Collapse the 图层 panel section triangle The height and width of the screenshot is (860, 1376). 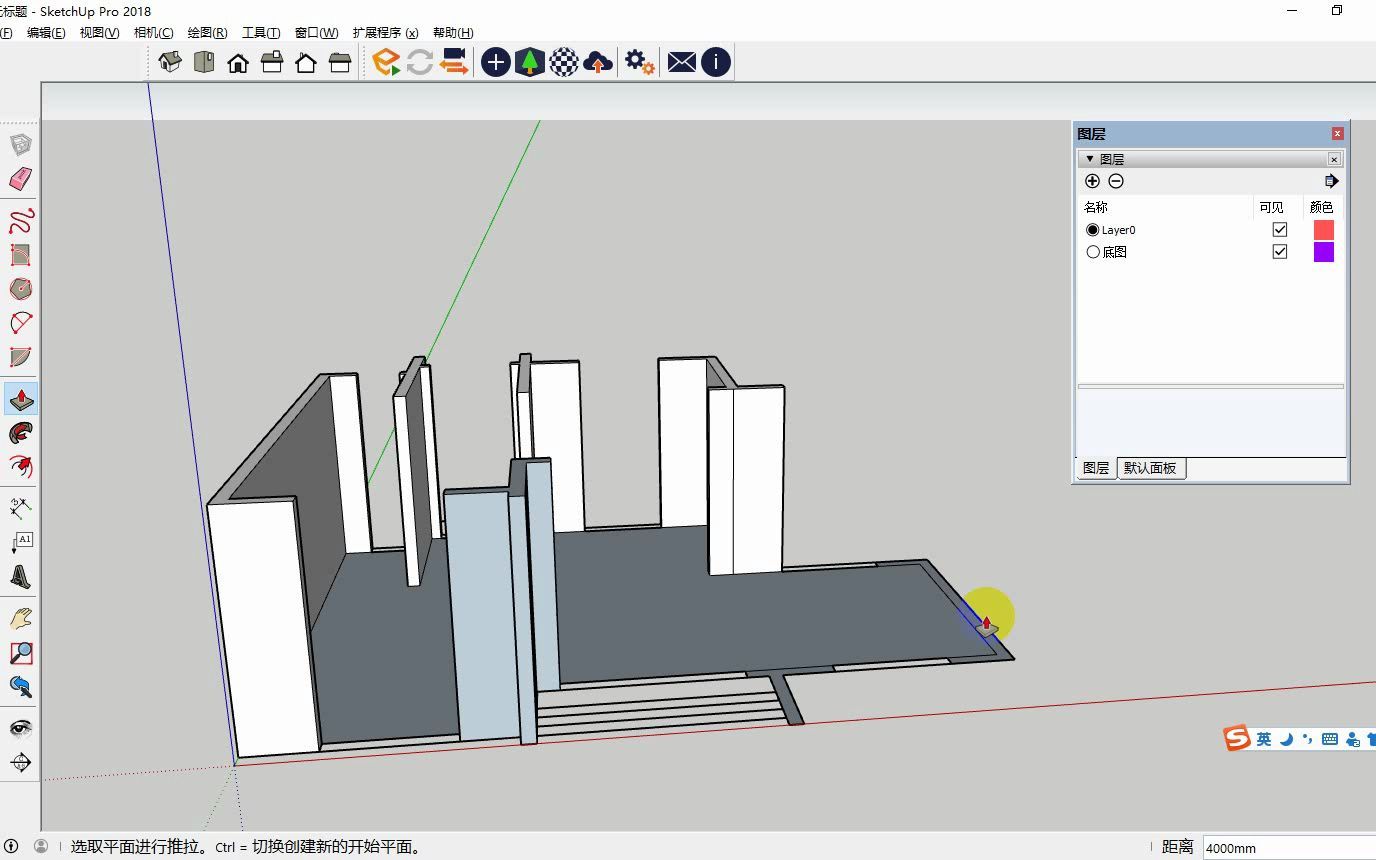pyautogui.click(x=1090, y=159)
